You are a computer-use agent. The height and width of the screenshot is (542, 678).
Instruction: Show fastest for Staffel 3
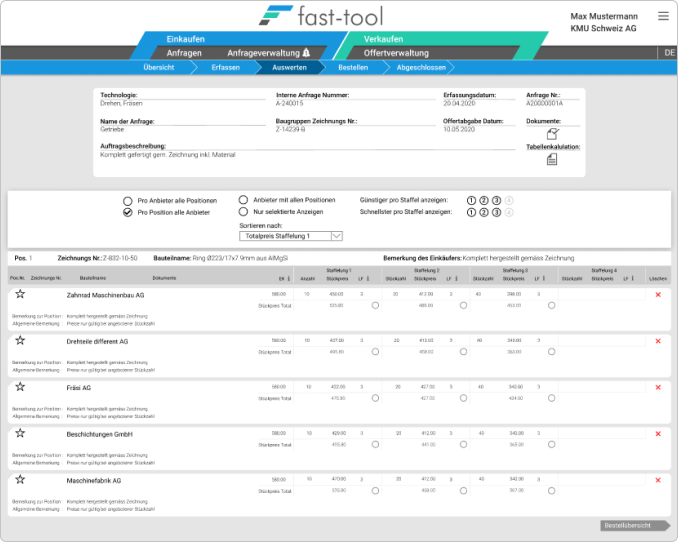click(x=496, y=212)
